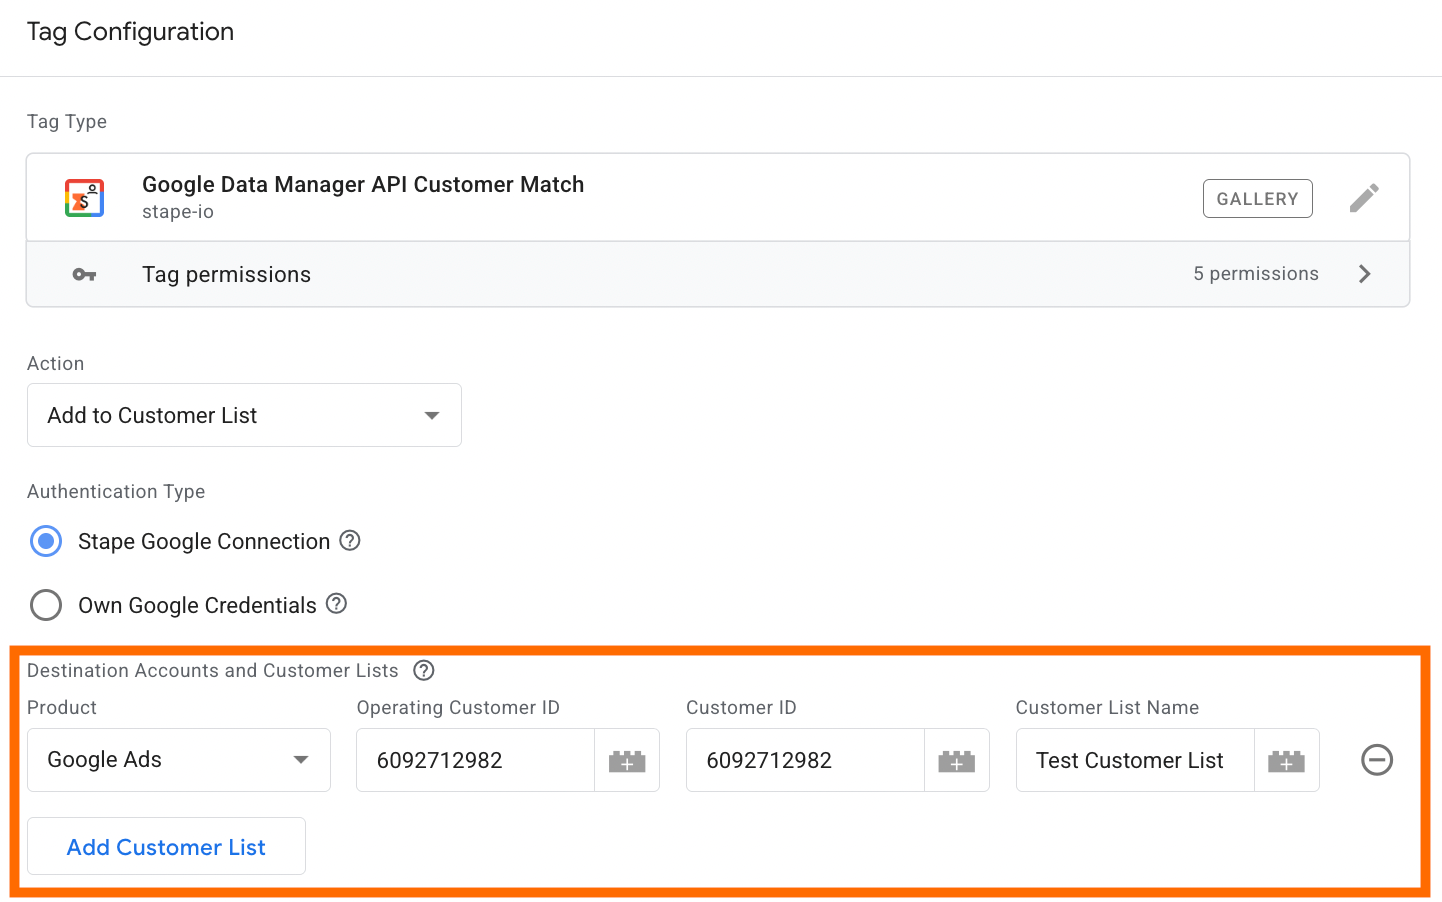Click the Tag permissions row label

(226, 274)
